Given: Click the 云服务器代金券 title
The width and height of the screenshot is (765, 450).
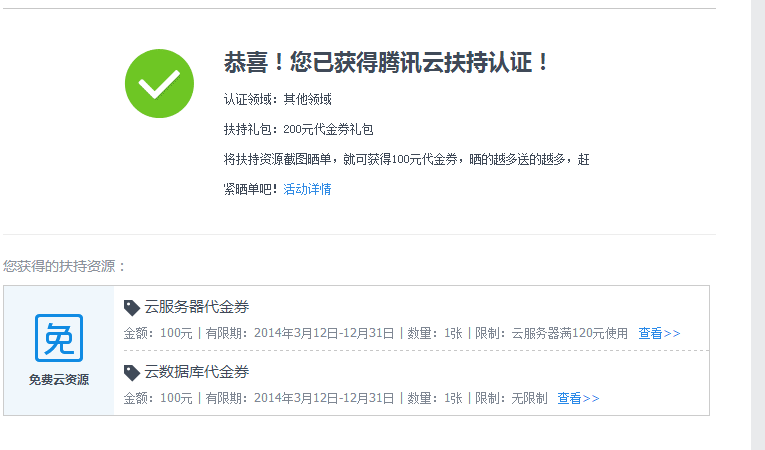Looking at the screenshot, I should point(197,307).
